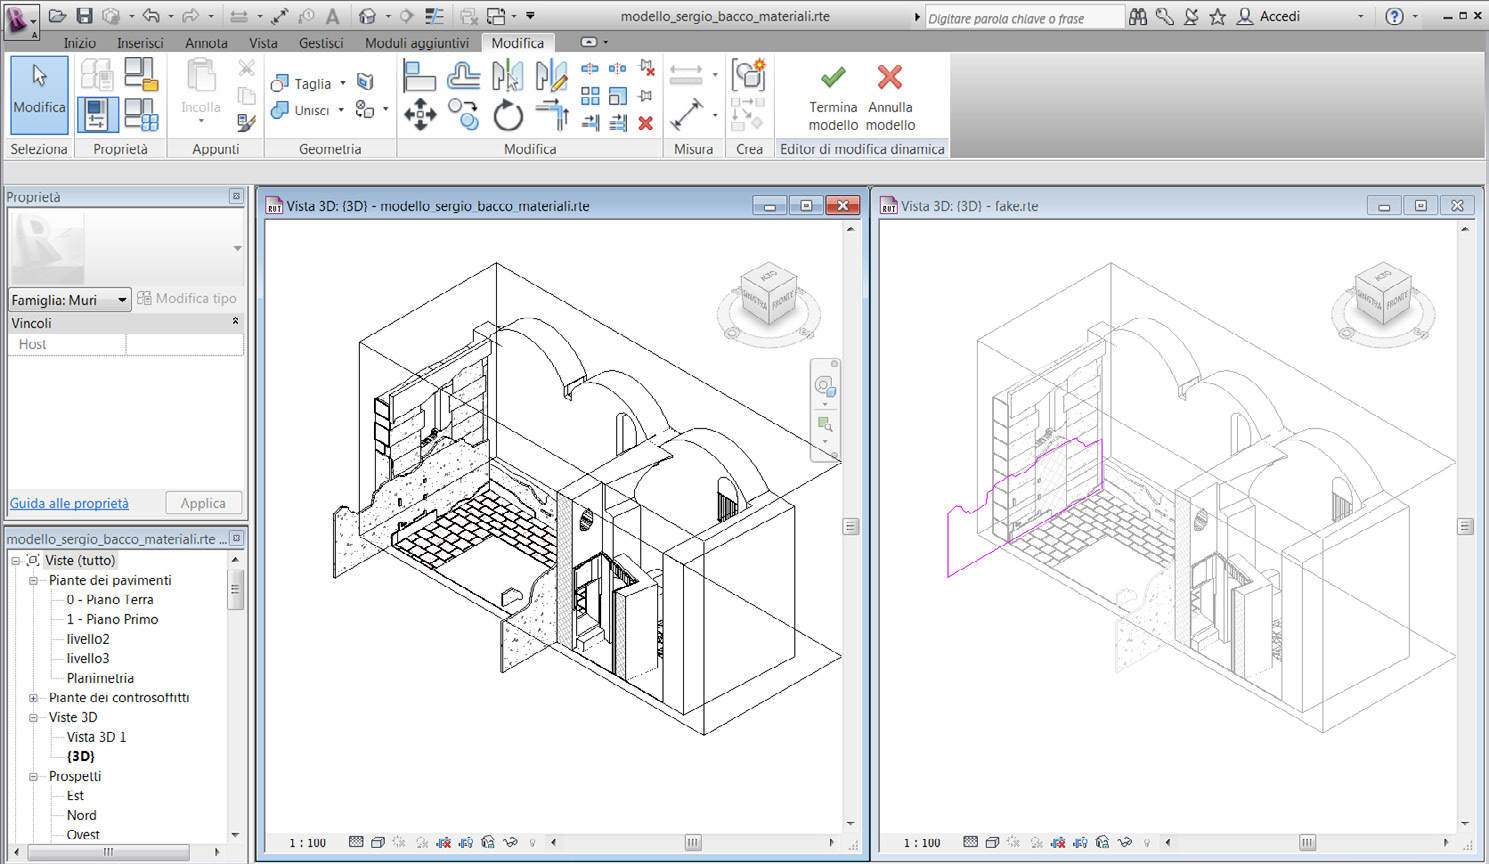Collapse Viste (tutto) tree node
1489x864 pixels.
pyautogui.click(x=16, y=561)
